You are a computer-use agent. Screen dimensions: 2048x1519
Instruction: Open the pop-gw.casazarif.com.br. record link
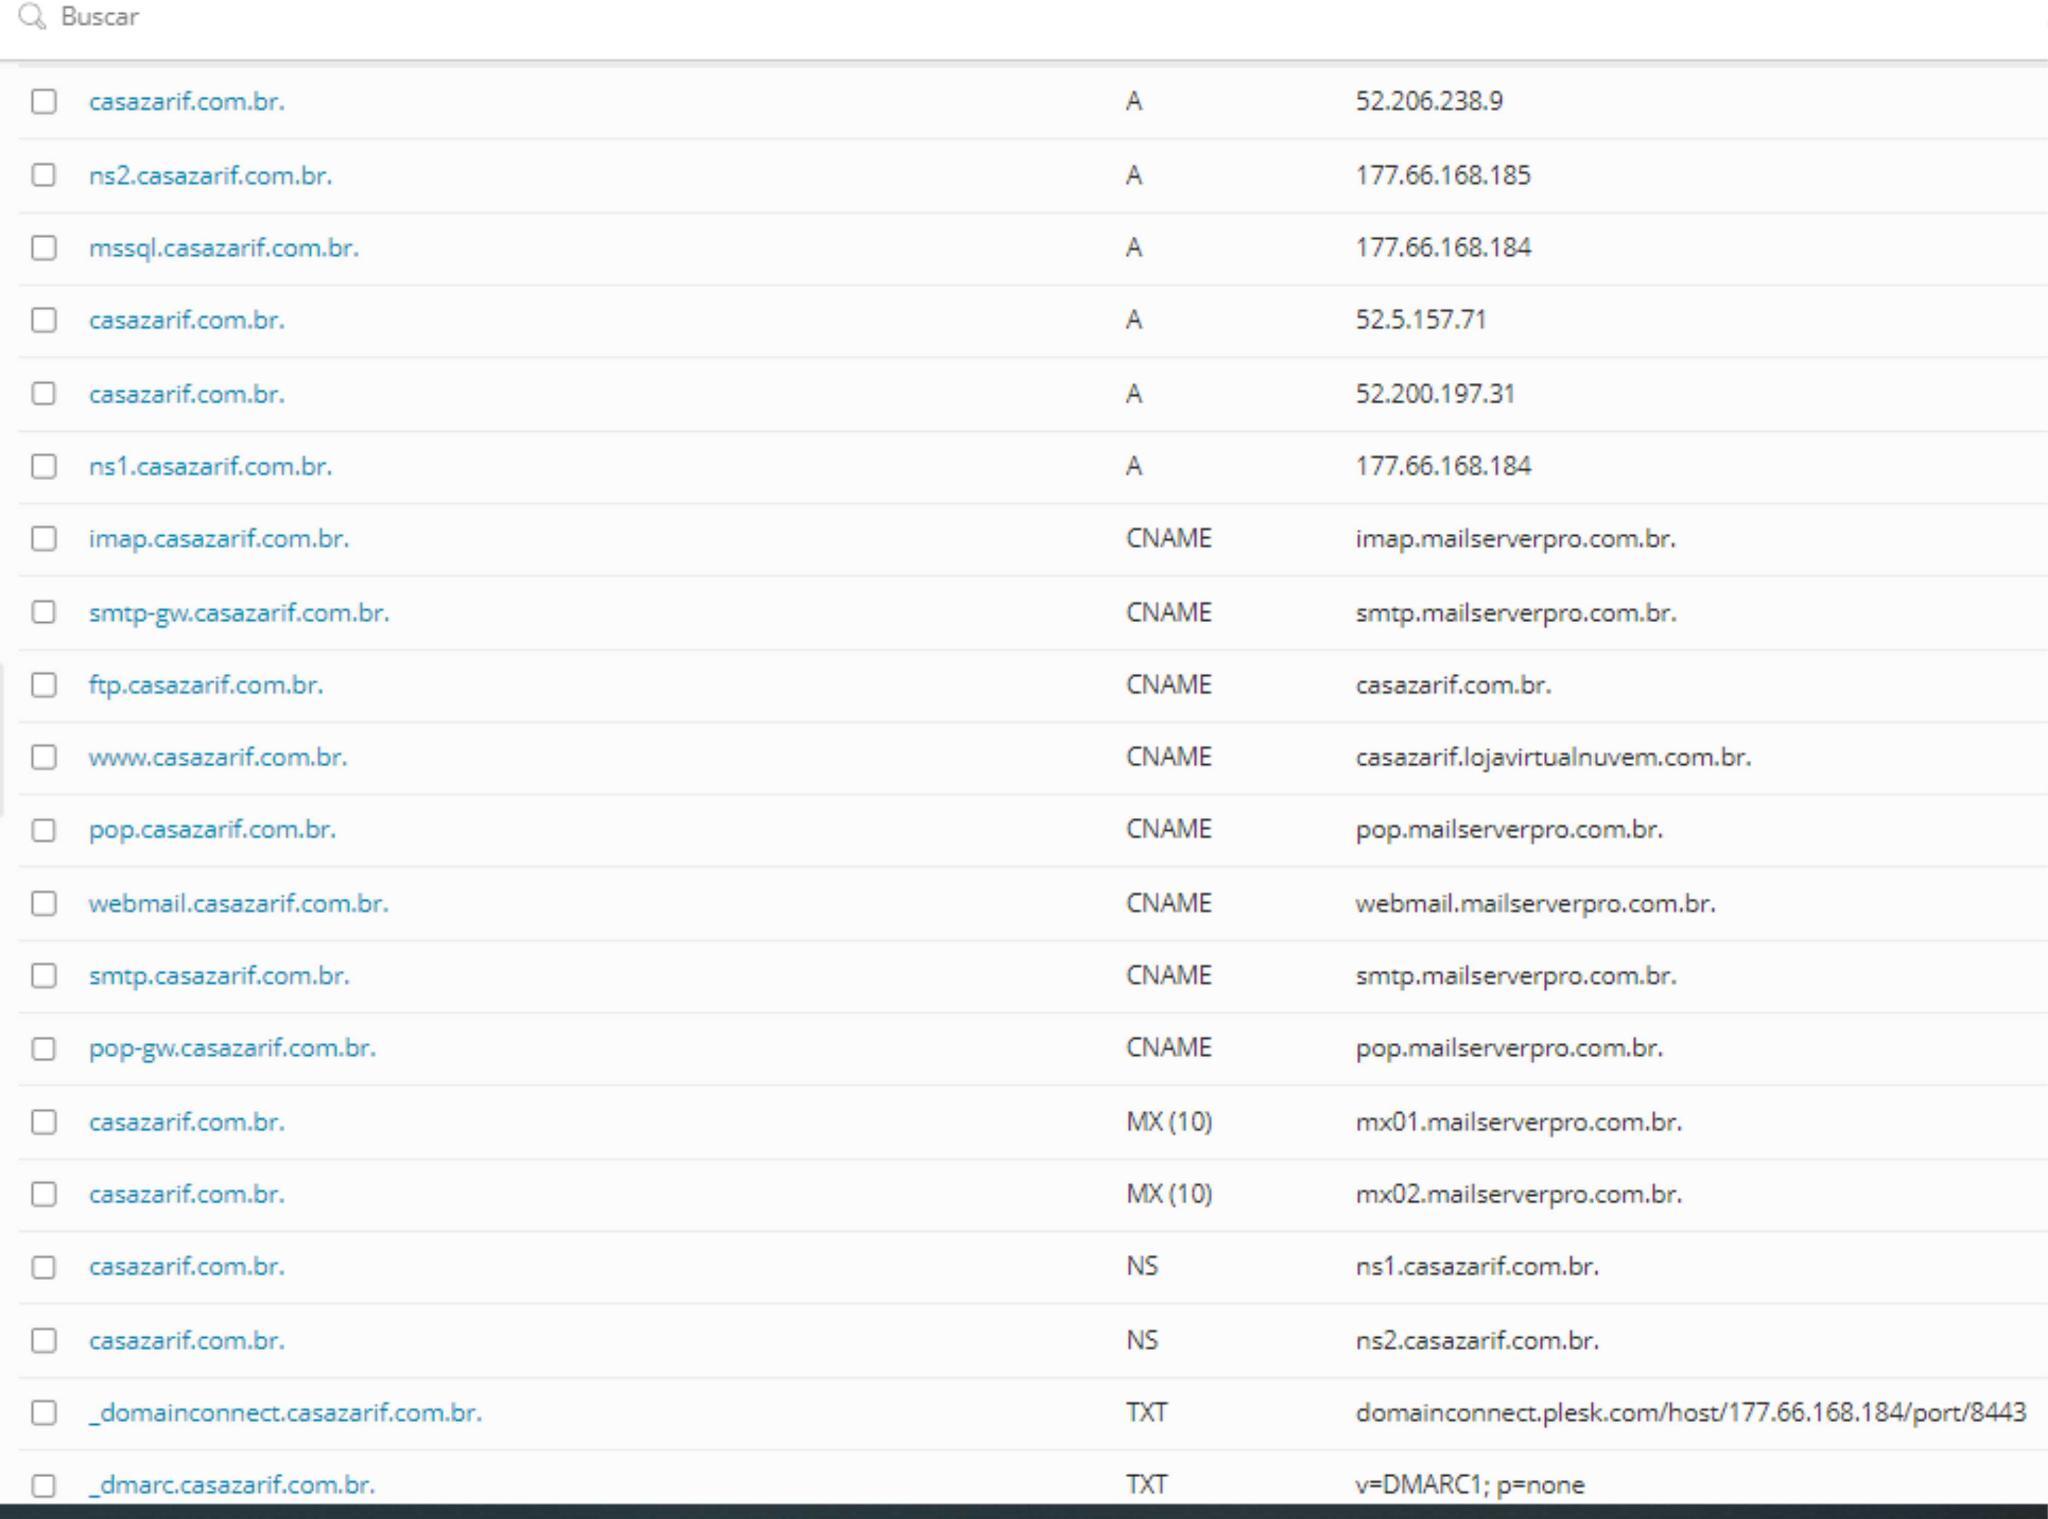232,1049
